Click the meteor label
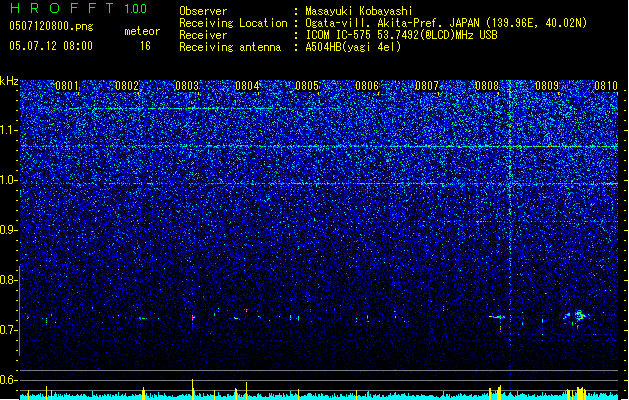The width and height of the screenshot is (629, 400). [x=142, y=31]
